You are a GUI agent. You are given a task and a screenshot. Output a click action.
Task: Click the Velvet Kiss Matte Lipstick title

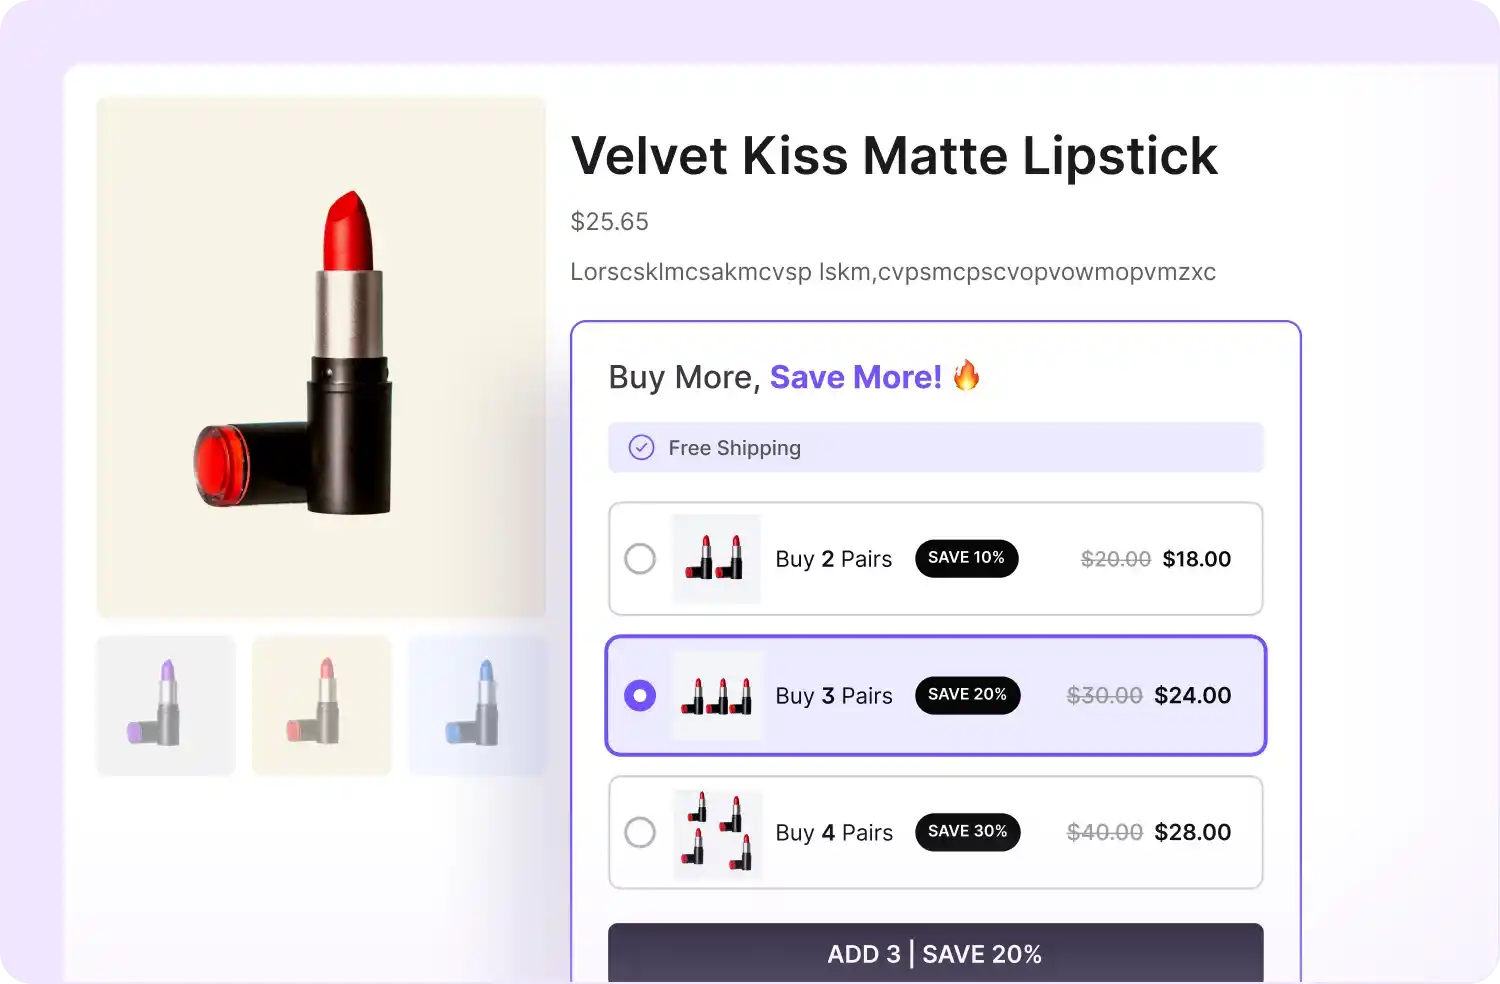tap(894, 156)
